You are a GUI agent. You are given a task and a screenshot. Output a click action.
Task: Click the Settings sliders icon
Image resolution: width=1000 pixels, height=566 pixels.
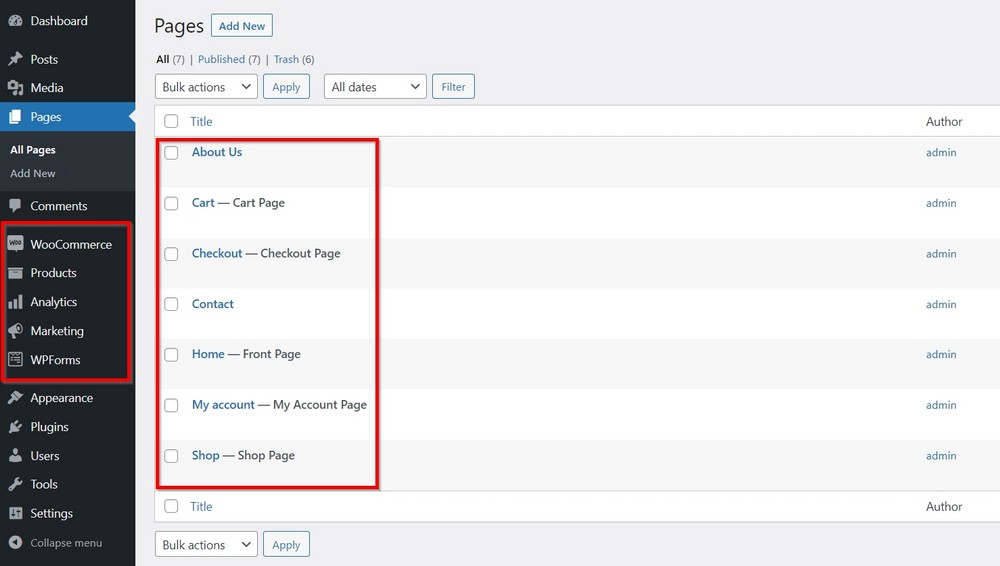click(15, 513)
